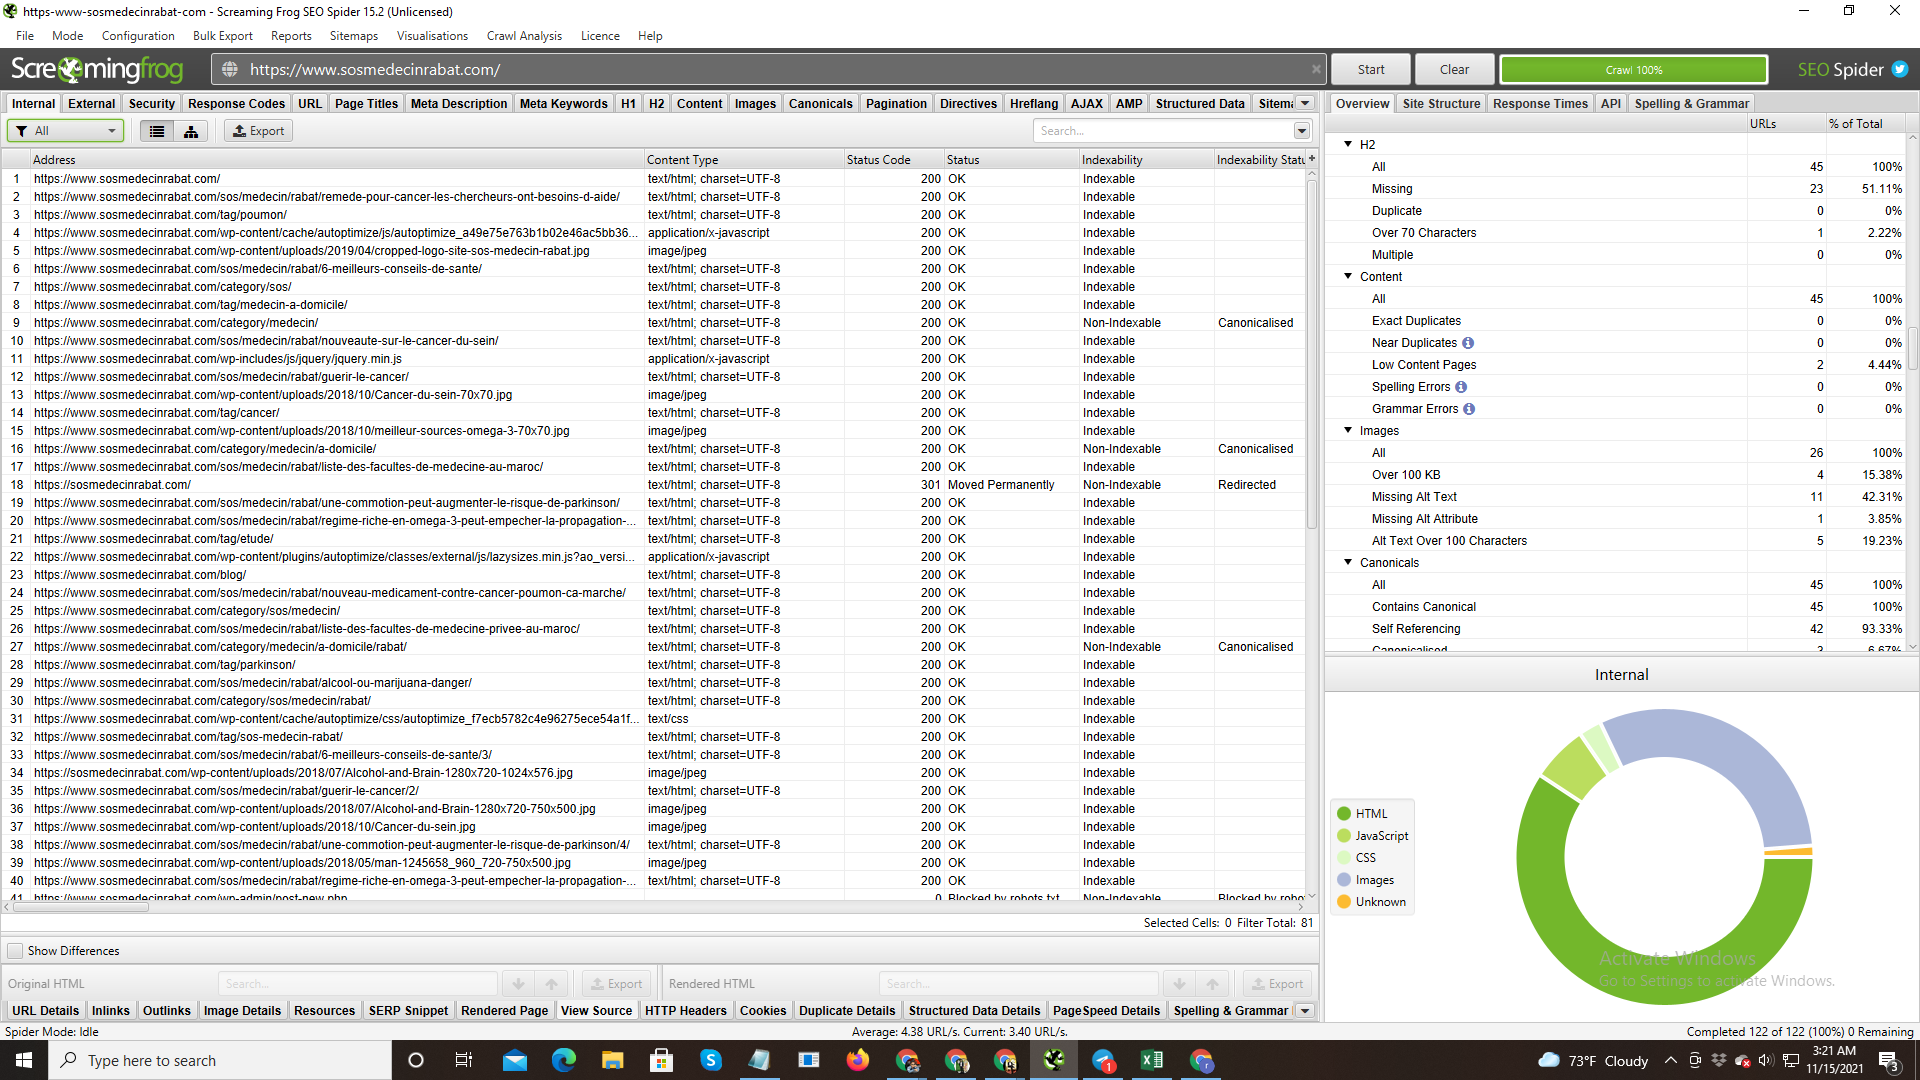Collapse the Content section in Overview
The width and height of the screenshot is (1920, 1080).
point(1348,277)
